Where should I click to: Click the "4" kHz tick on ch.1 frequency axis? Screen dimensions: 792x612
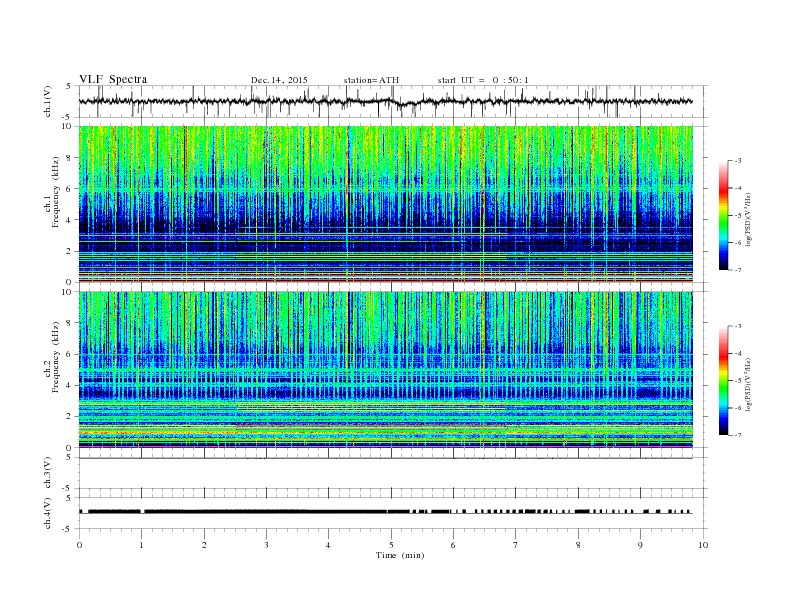pos(70,220)
